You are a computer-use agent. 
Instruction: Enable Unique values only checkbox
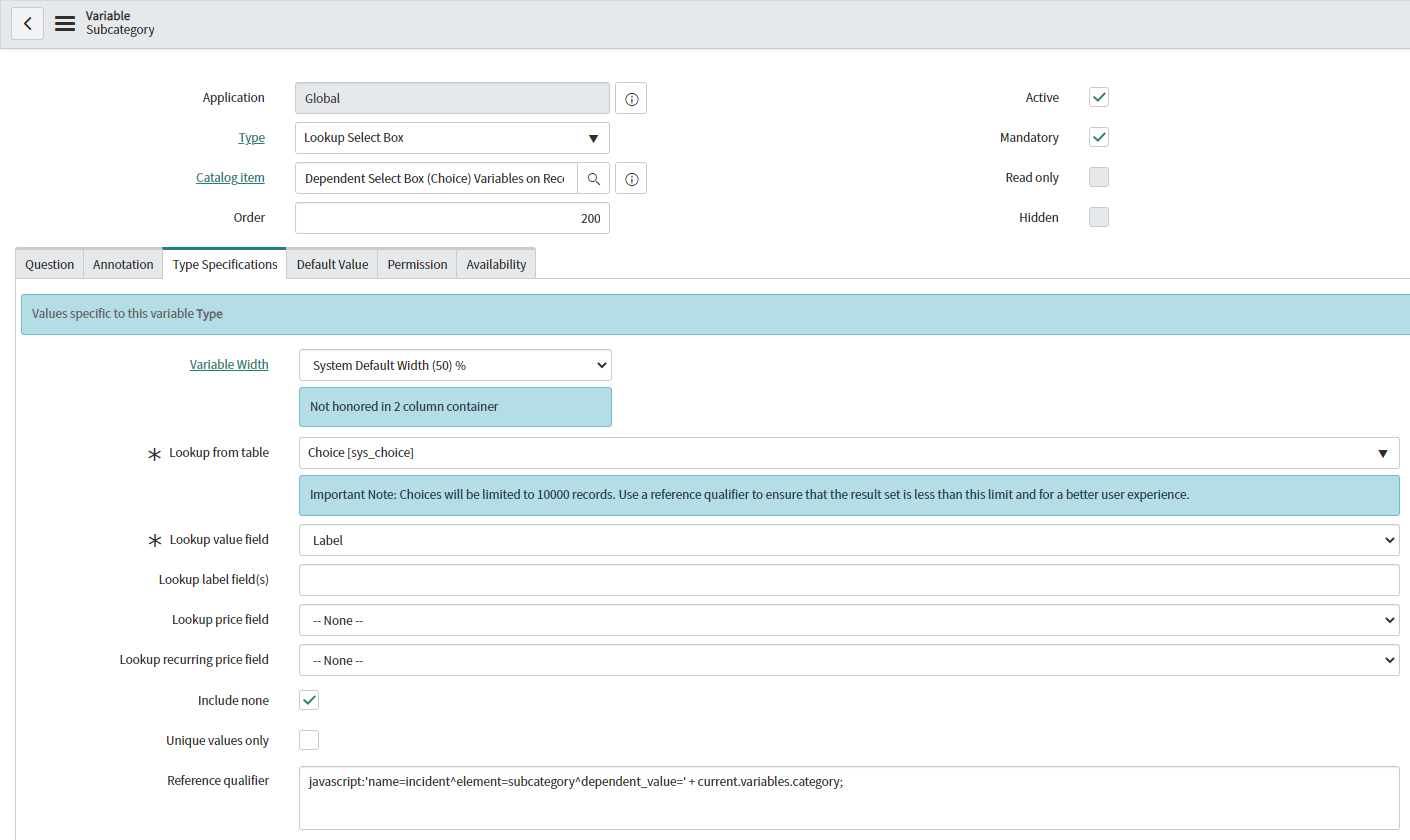click(x=309, y=740)
